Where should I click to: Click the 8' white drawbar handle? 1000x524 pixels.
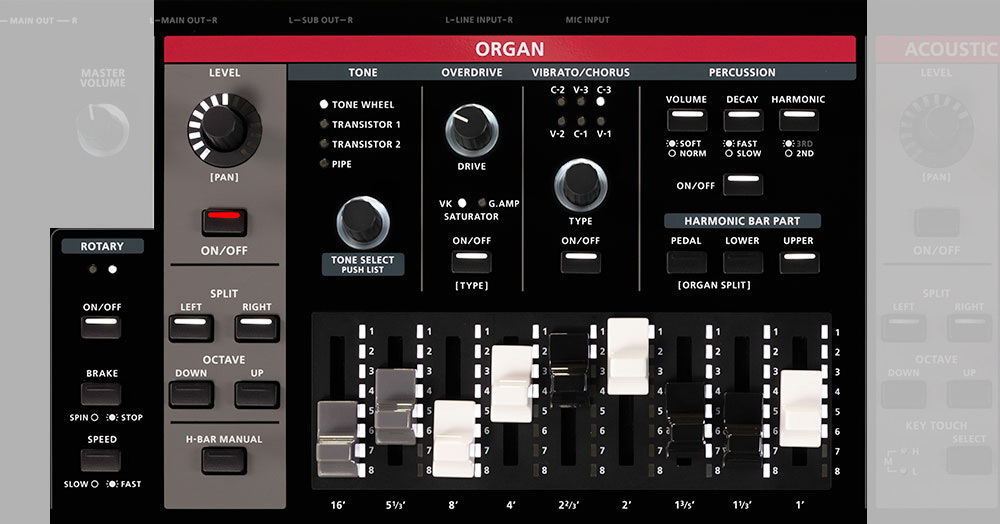pos(454,439)
